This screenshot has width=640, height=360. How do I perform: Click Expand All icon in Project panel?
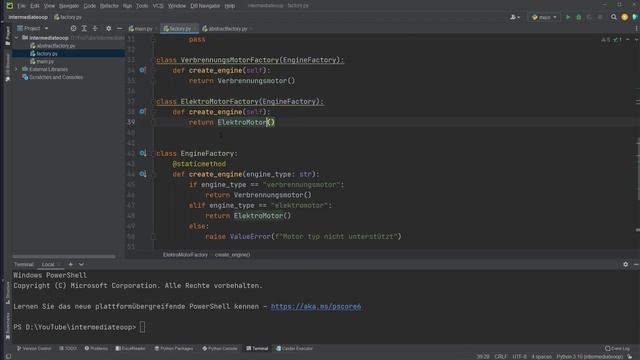pyautogui.click(x=84, y=28)
